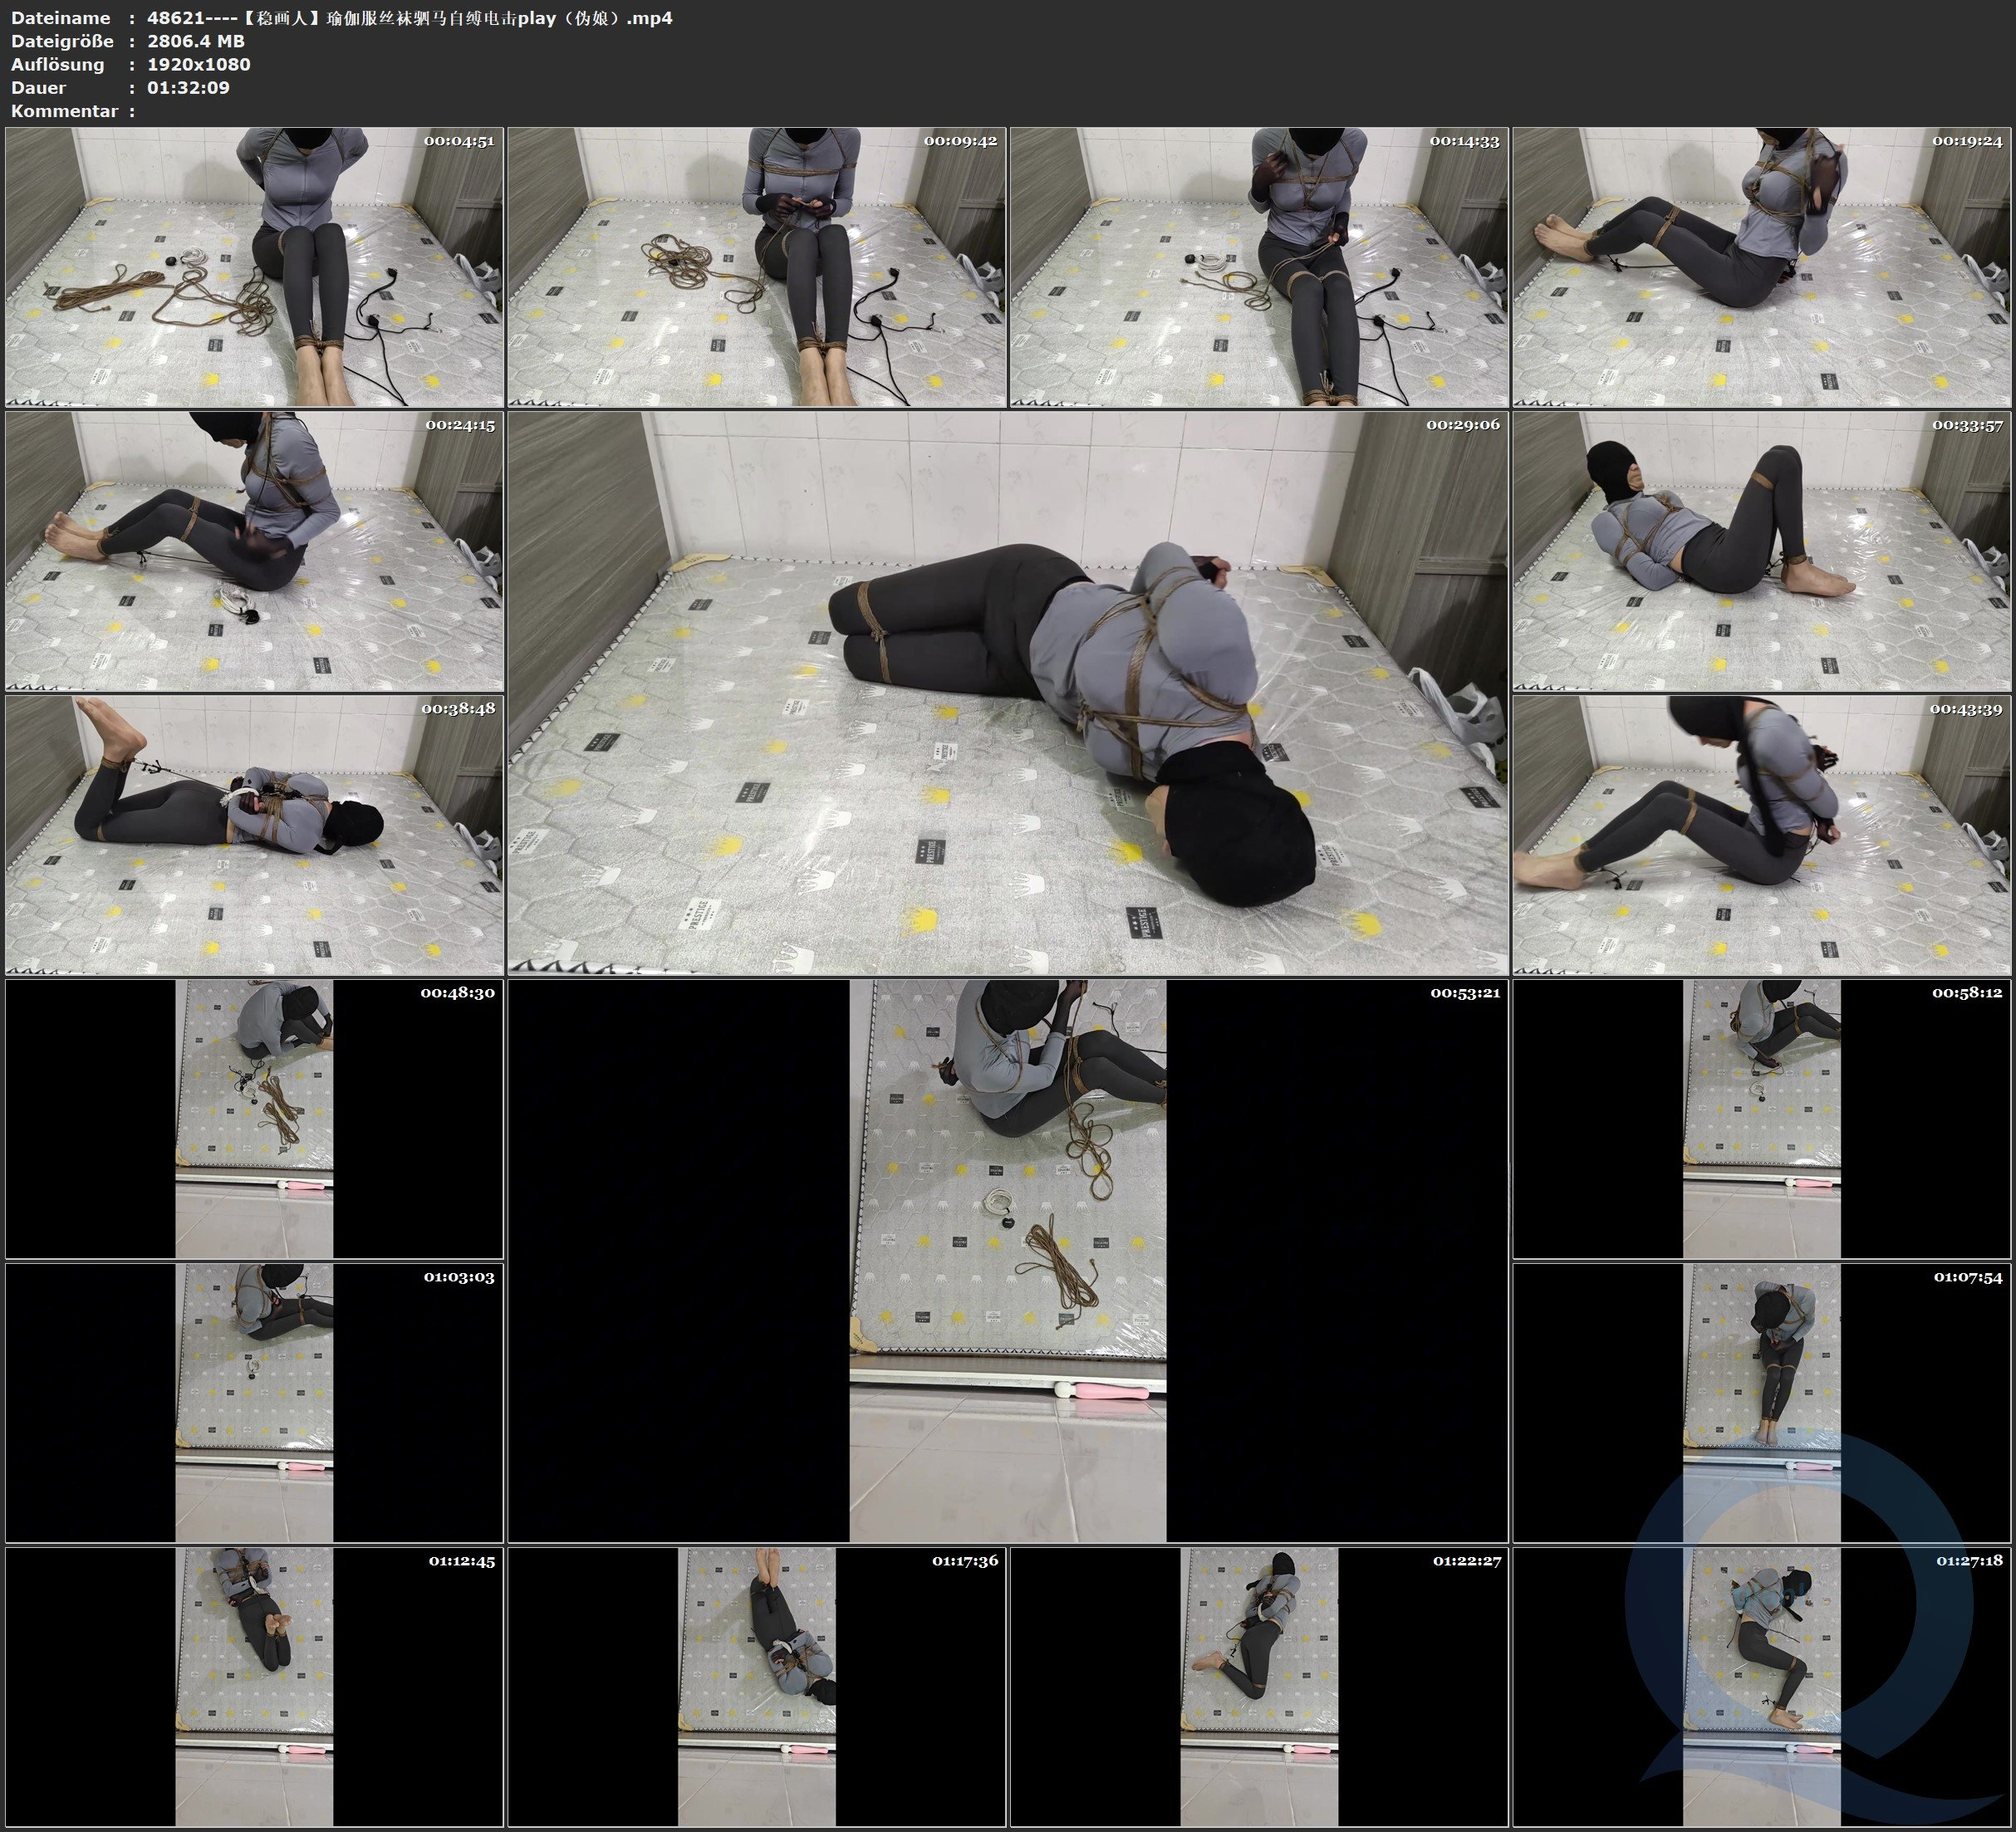2016x1832 pixels.
Task: Select the thumbnail at 00:43:39
Action: click(1761, 834)
